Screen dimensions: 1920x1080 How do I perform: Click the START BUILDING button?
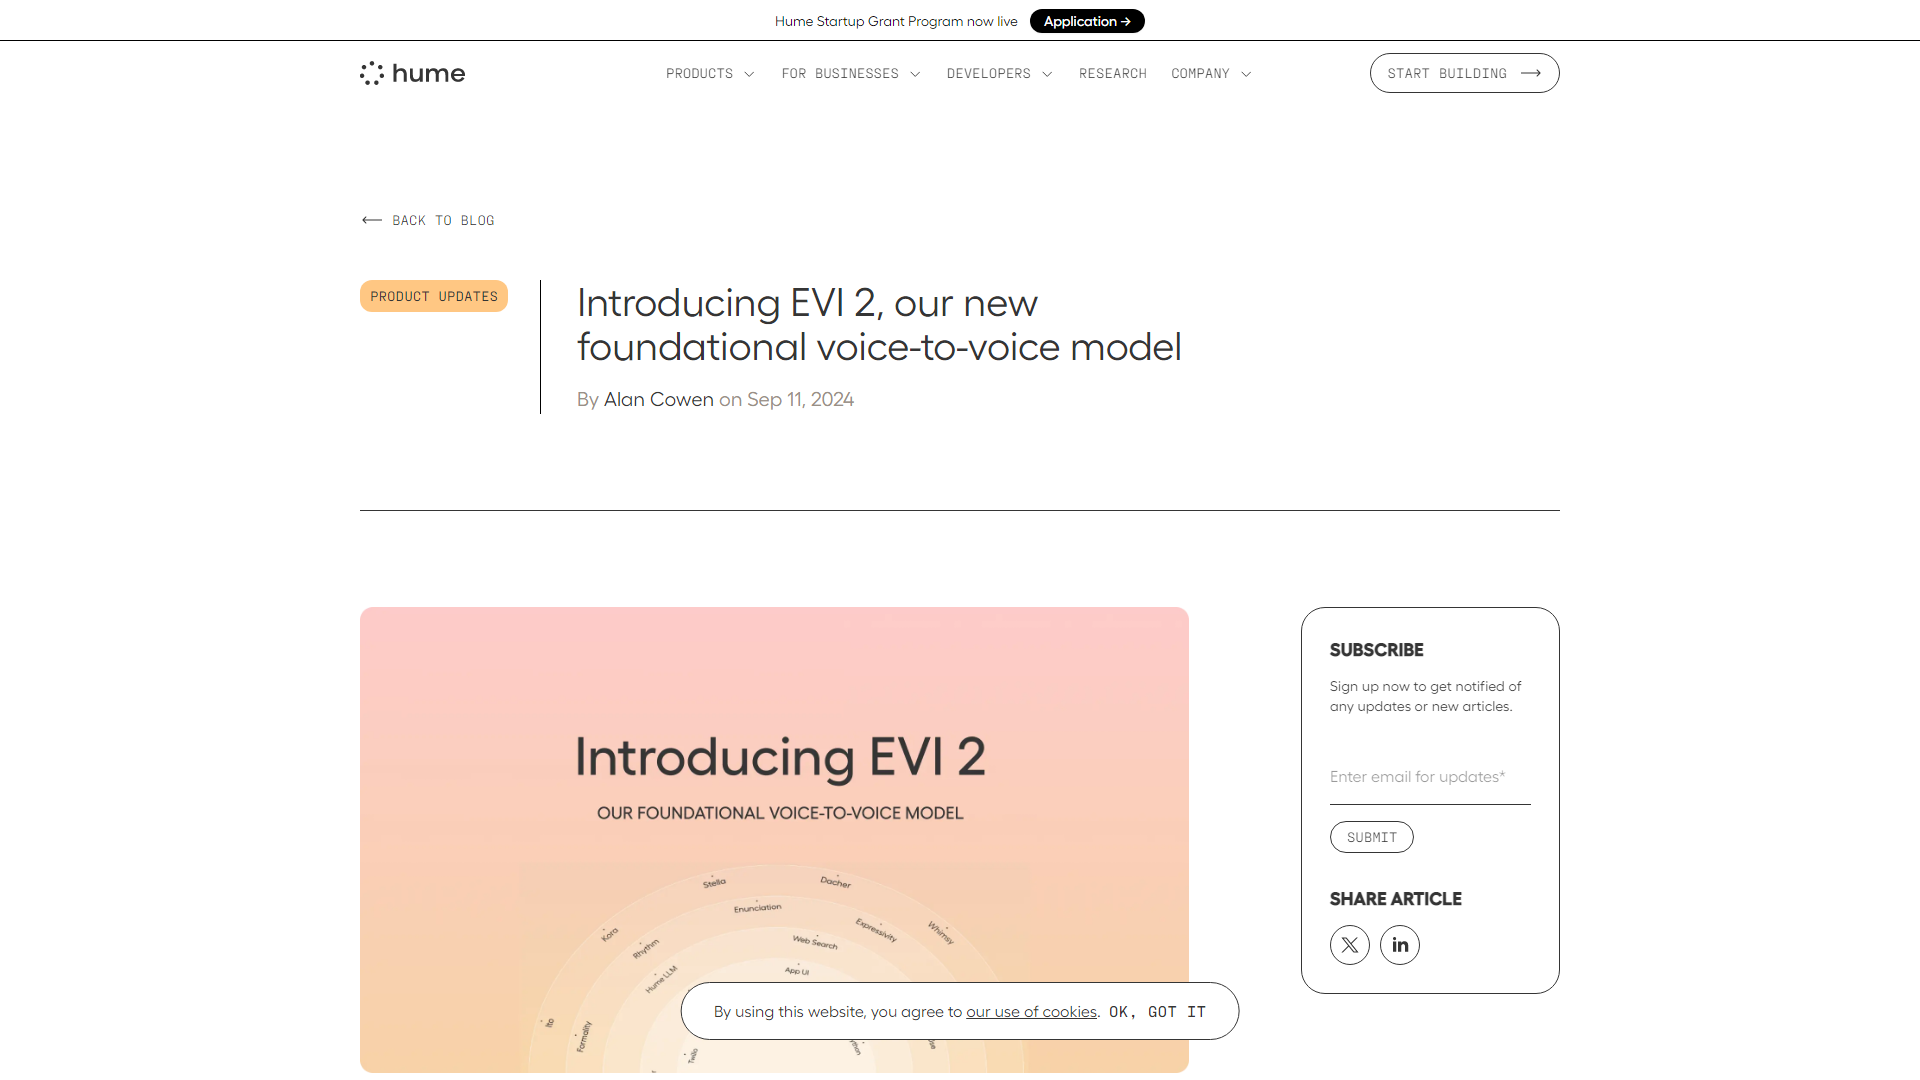point(1464,73)
